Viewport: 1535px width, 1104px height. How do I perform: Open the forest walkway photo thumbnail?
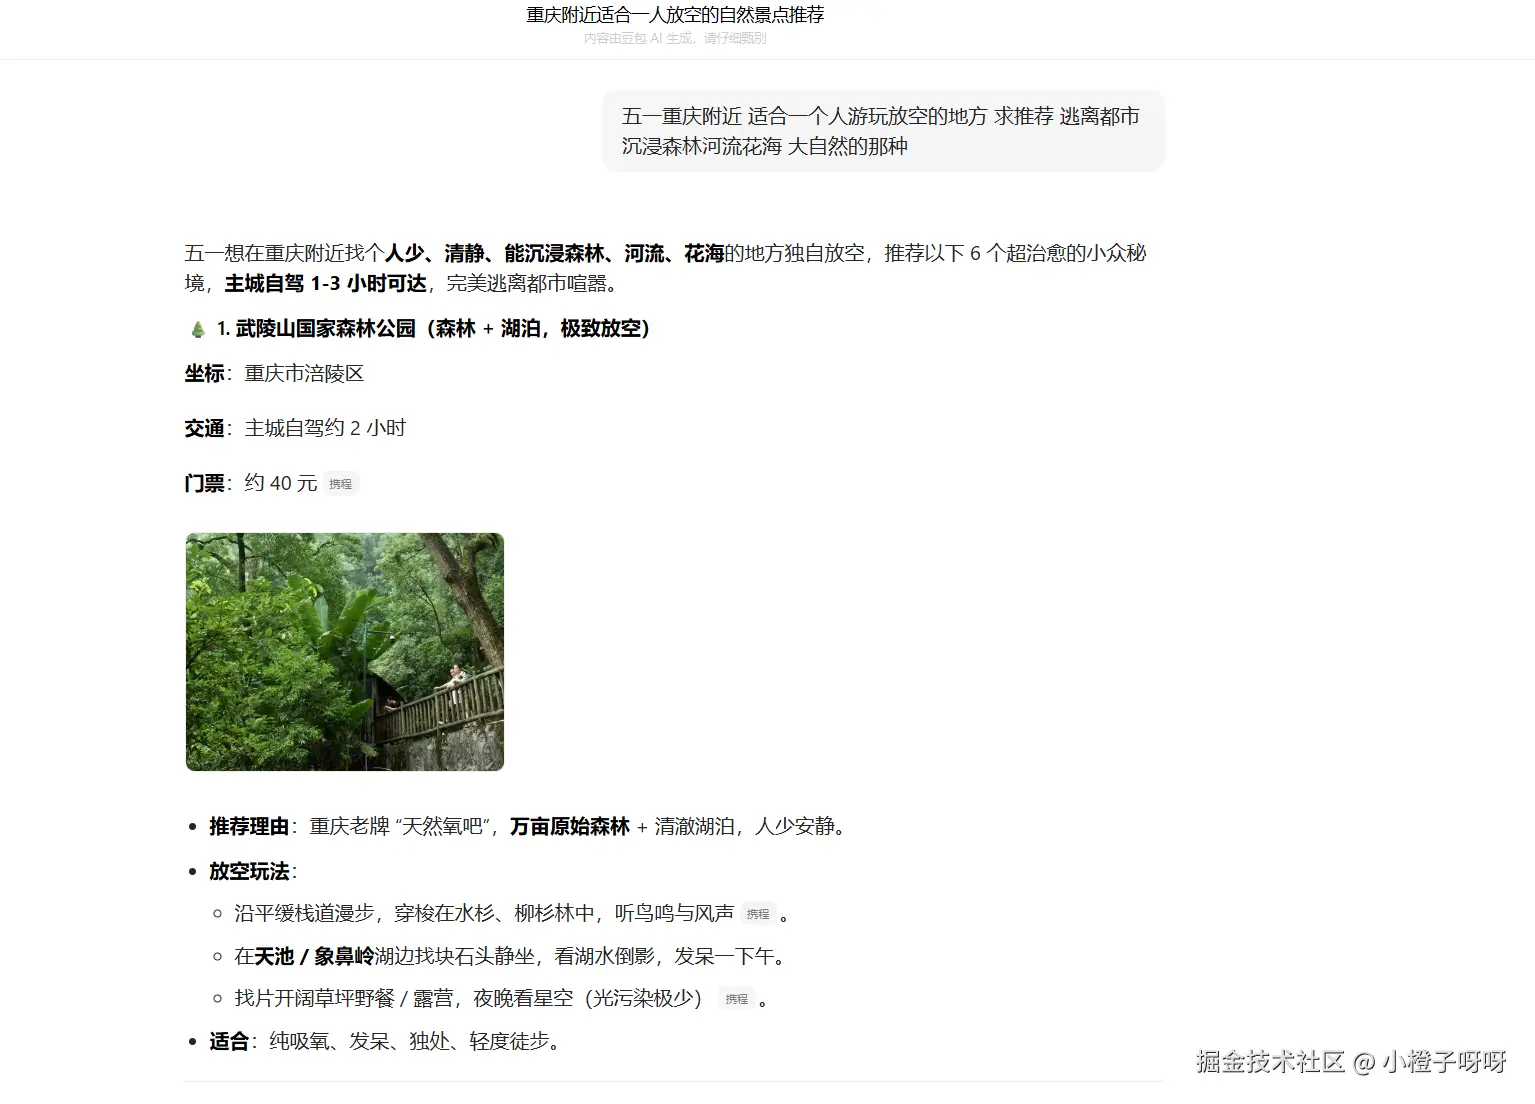tap(345, 652)
